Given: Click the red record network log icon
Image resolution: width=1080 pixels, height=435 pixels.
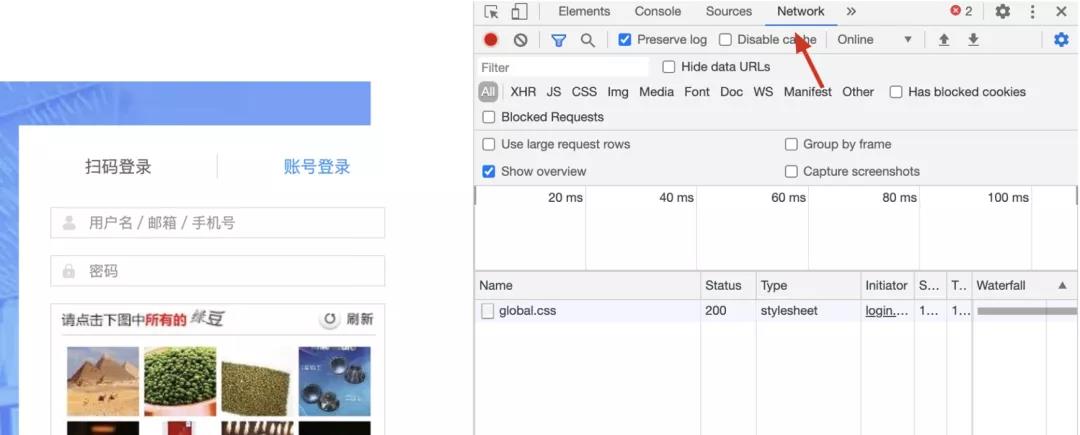Looking at the screenshot, I should click(x=490, y=40).
